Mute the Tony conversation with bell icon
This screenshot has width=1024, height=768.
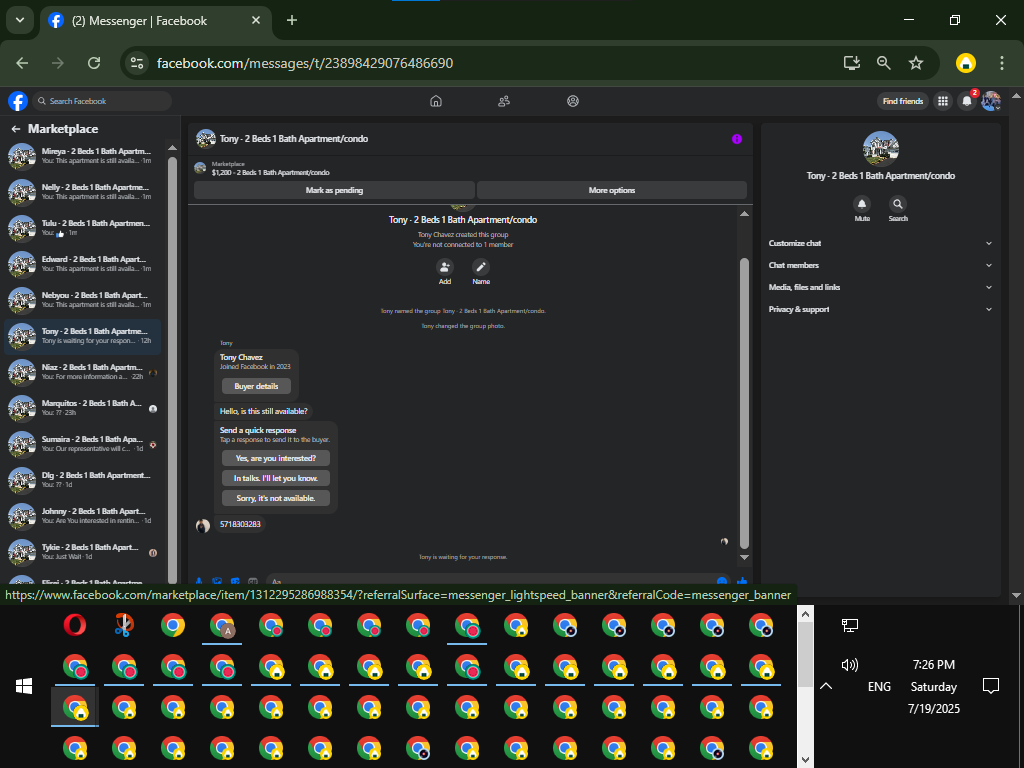point(862,204)
